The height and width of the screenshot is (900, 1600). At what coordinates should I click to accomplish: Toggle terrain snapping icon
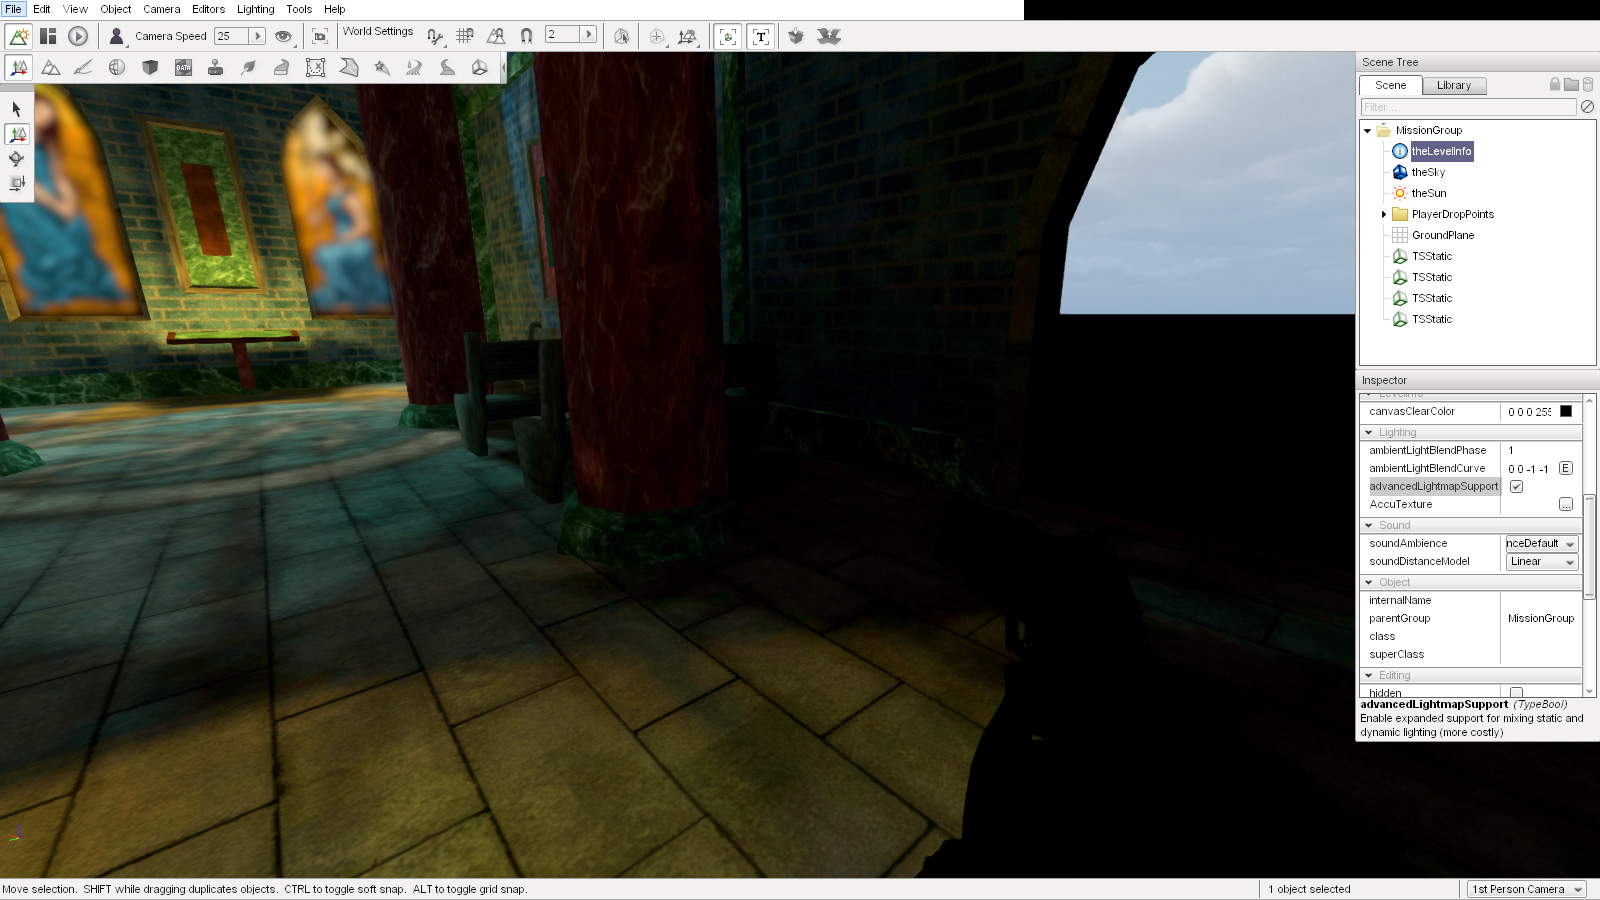pos(496,36)
